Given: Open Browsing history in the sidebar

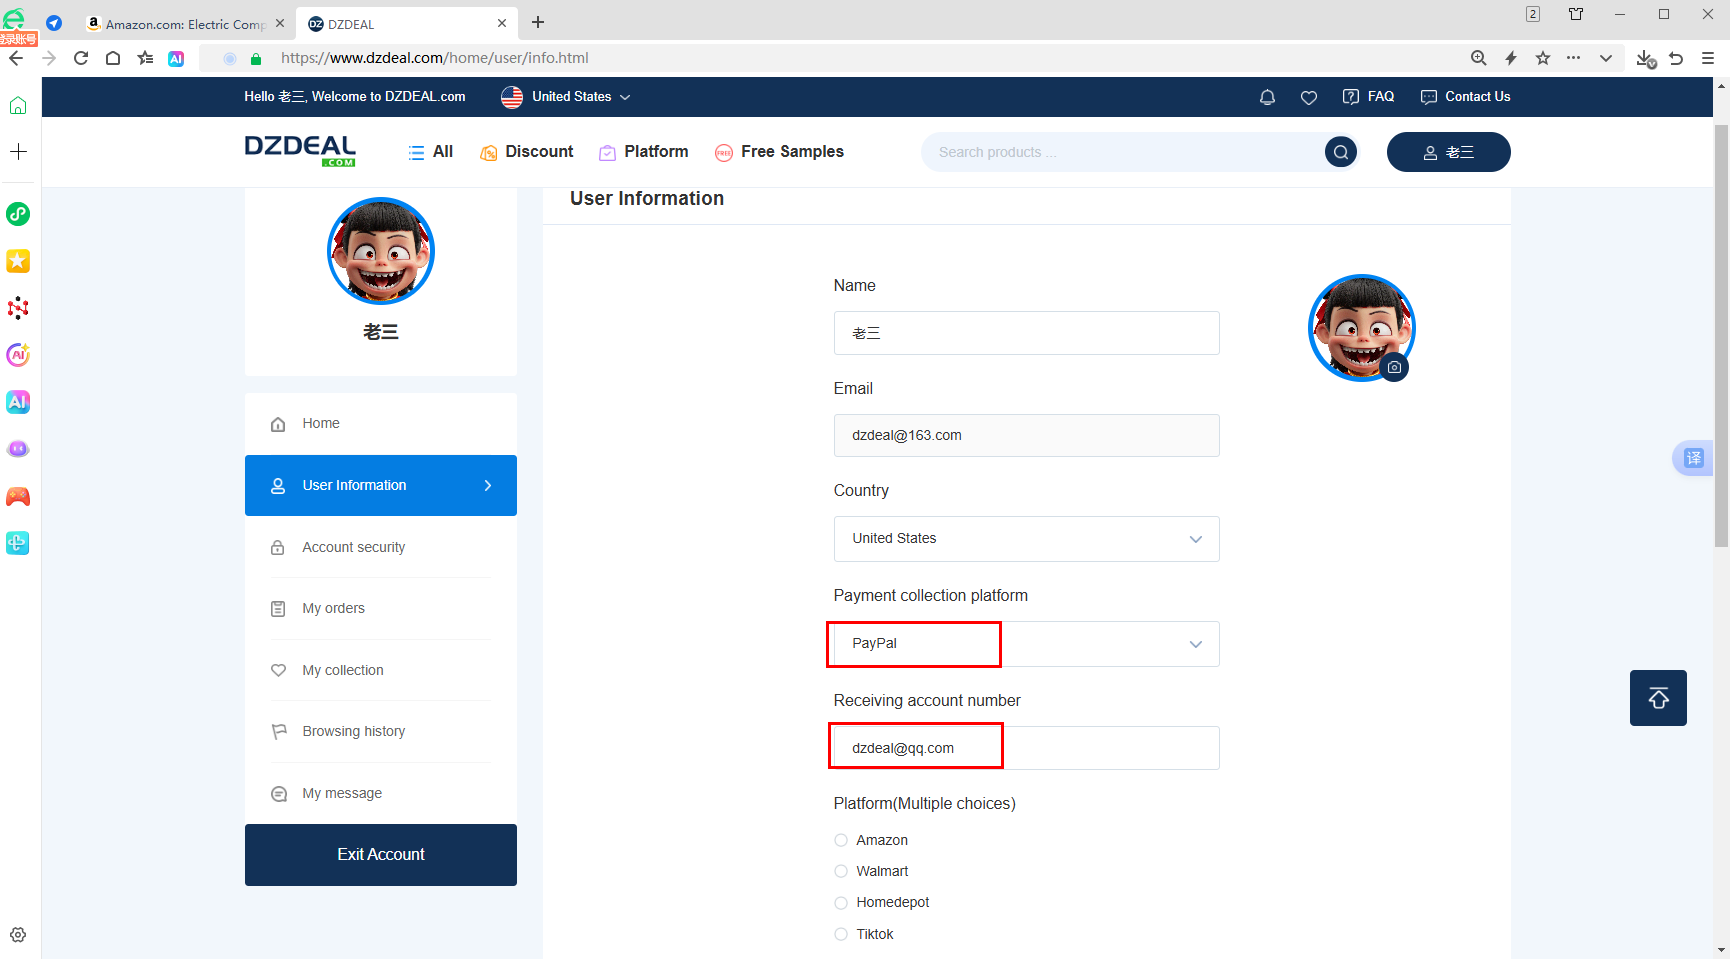Looking at the screenshot, I should click(x=381, y=732).
